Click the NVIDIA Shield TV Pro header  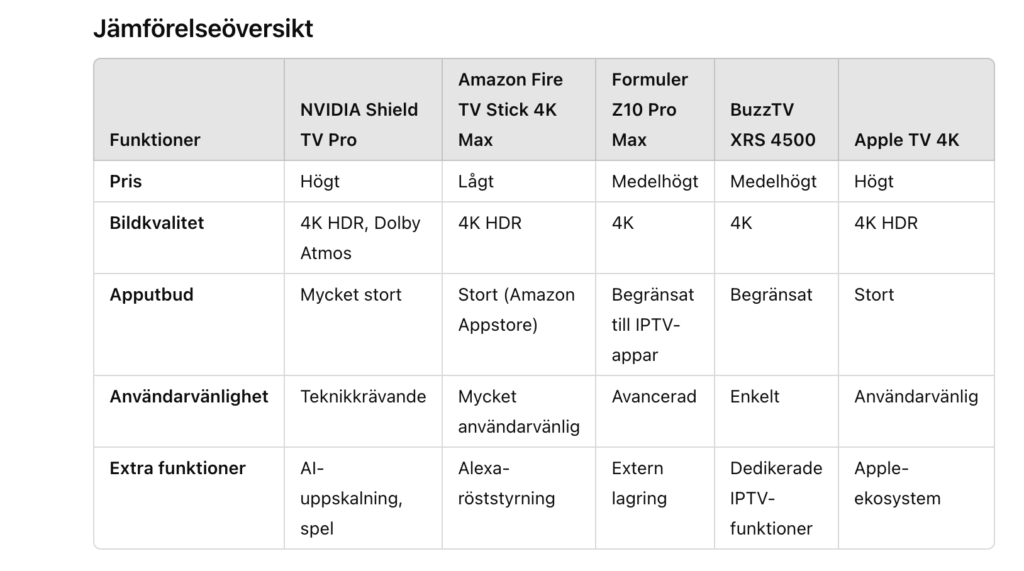(x=359, y=125)
